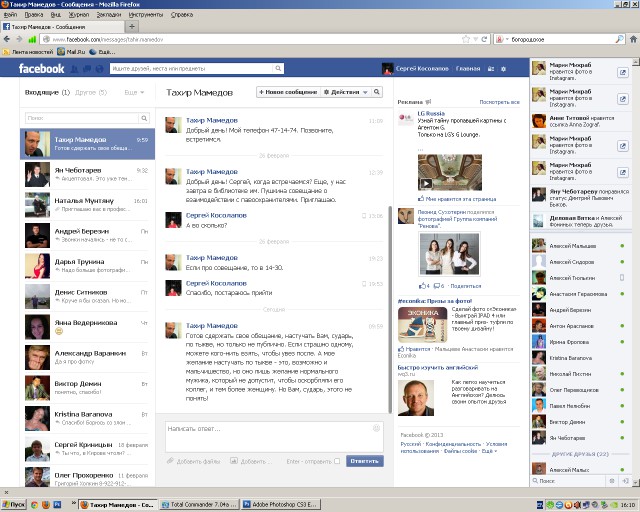Screen dimensions: 640x512
Task: Open Наталья Мунтяну conversation
Action: click(x=87, y=205)
